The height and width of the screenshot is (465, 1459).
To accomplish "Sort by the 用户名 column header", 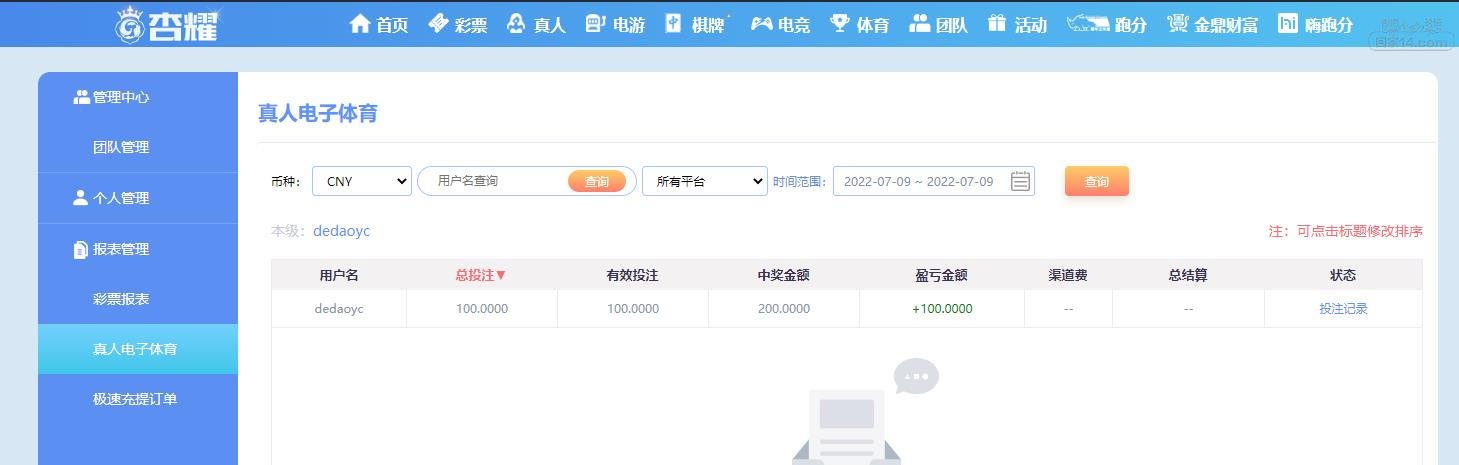I will (339, 275).
